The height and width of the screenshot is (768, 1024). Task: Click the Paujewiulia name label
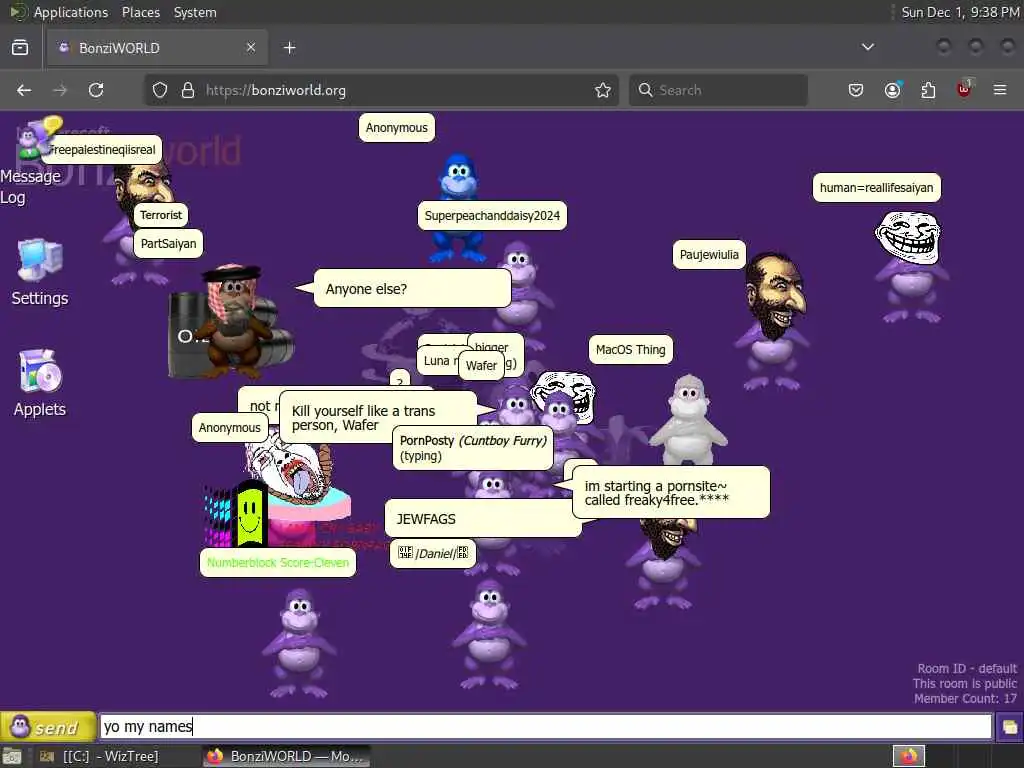click(709, 255)
